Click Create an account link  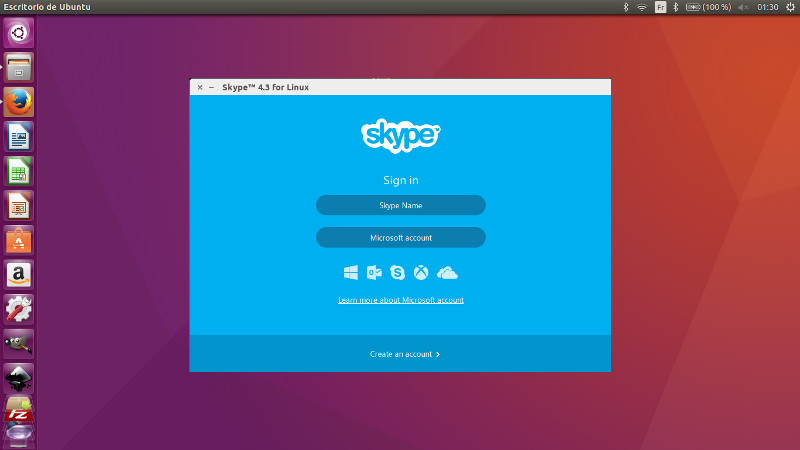pos(405,354)
